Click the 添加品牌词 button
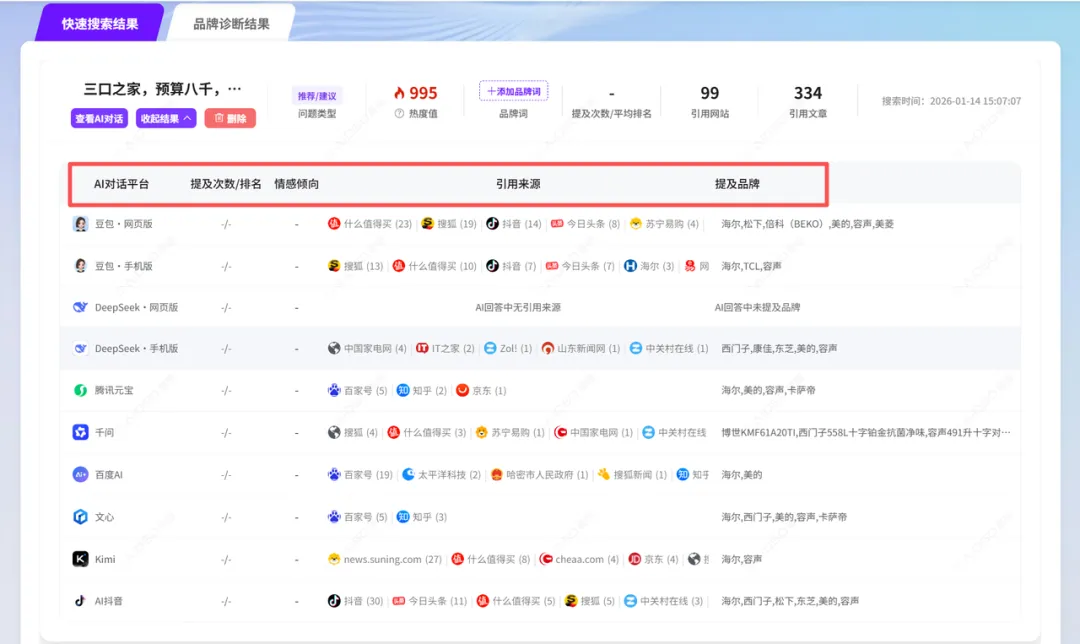The image size is (1080, 644). (513, 91)
